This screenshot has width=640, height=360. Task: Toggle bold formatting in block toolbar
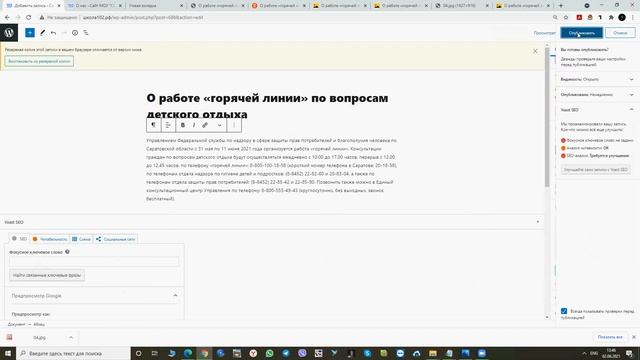[183, 125]
